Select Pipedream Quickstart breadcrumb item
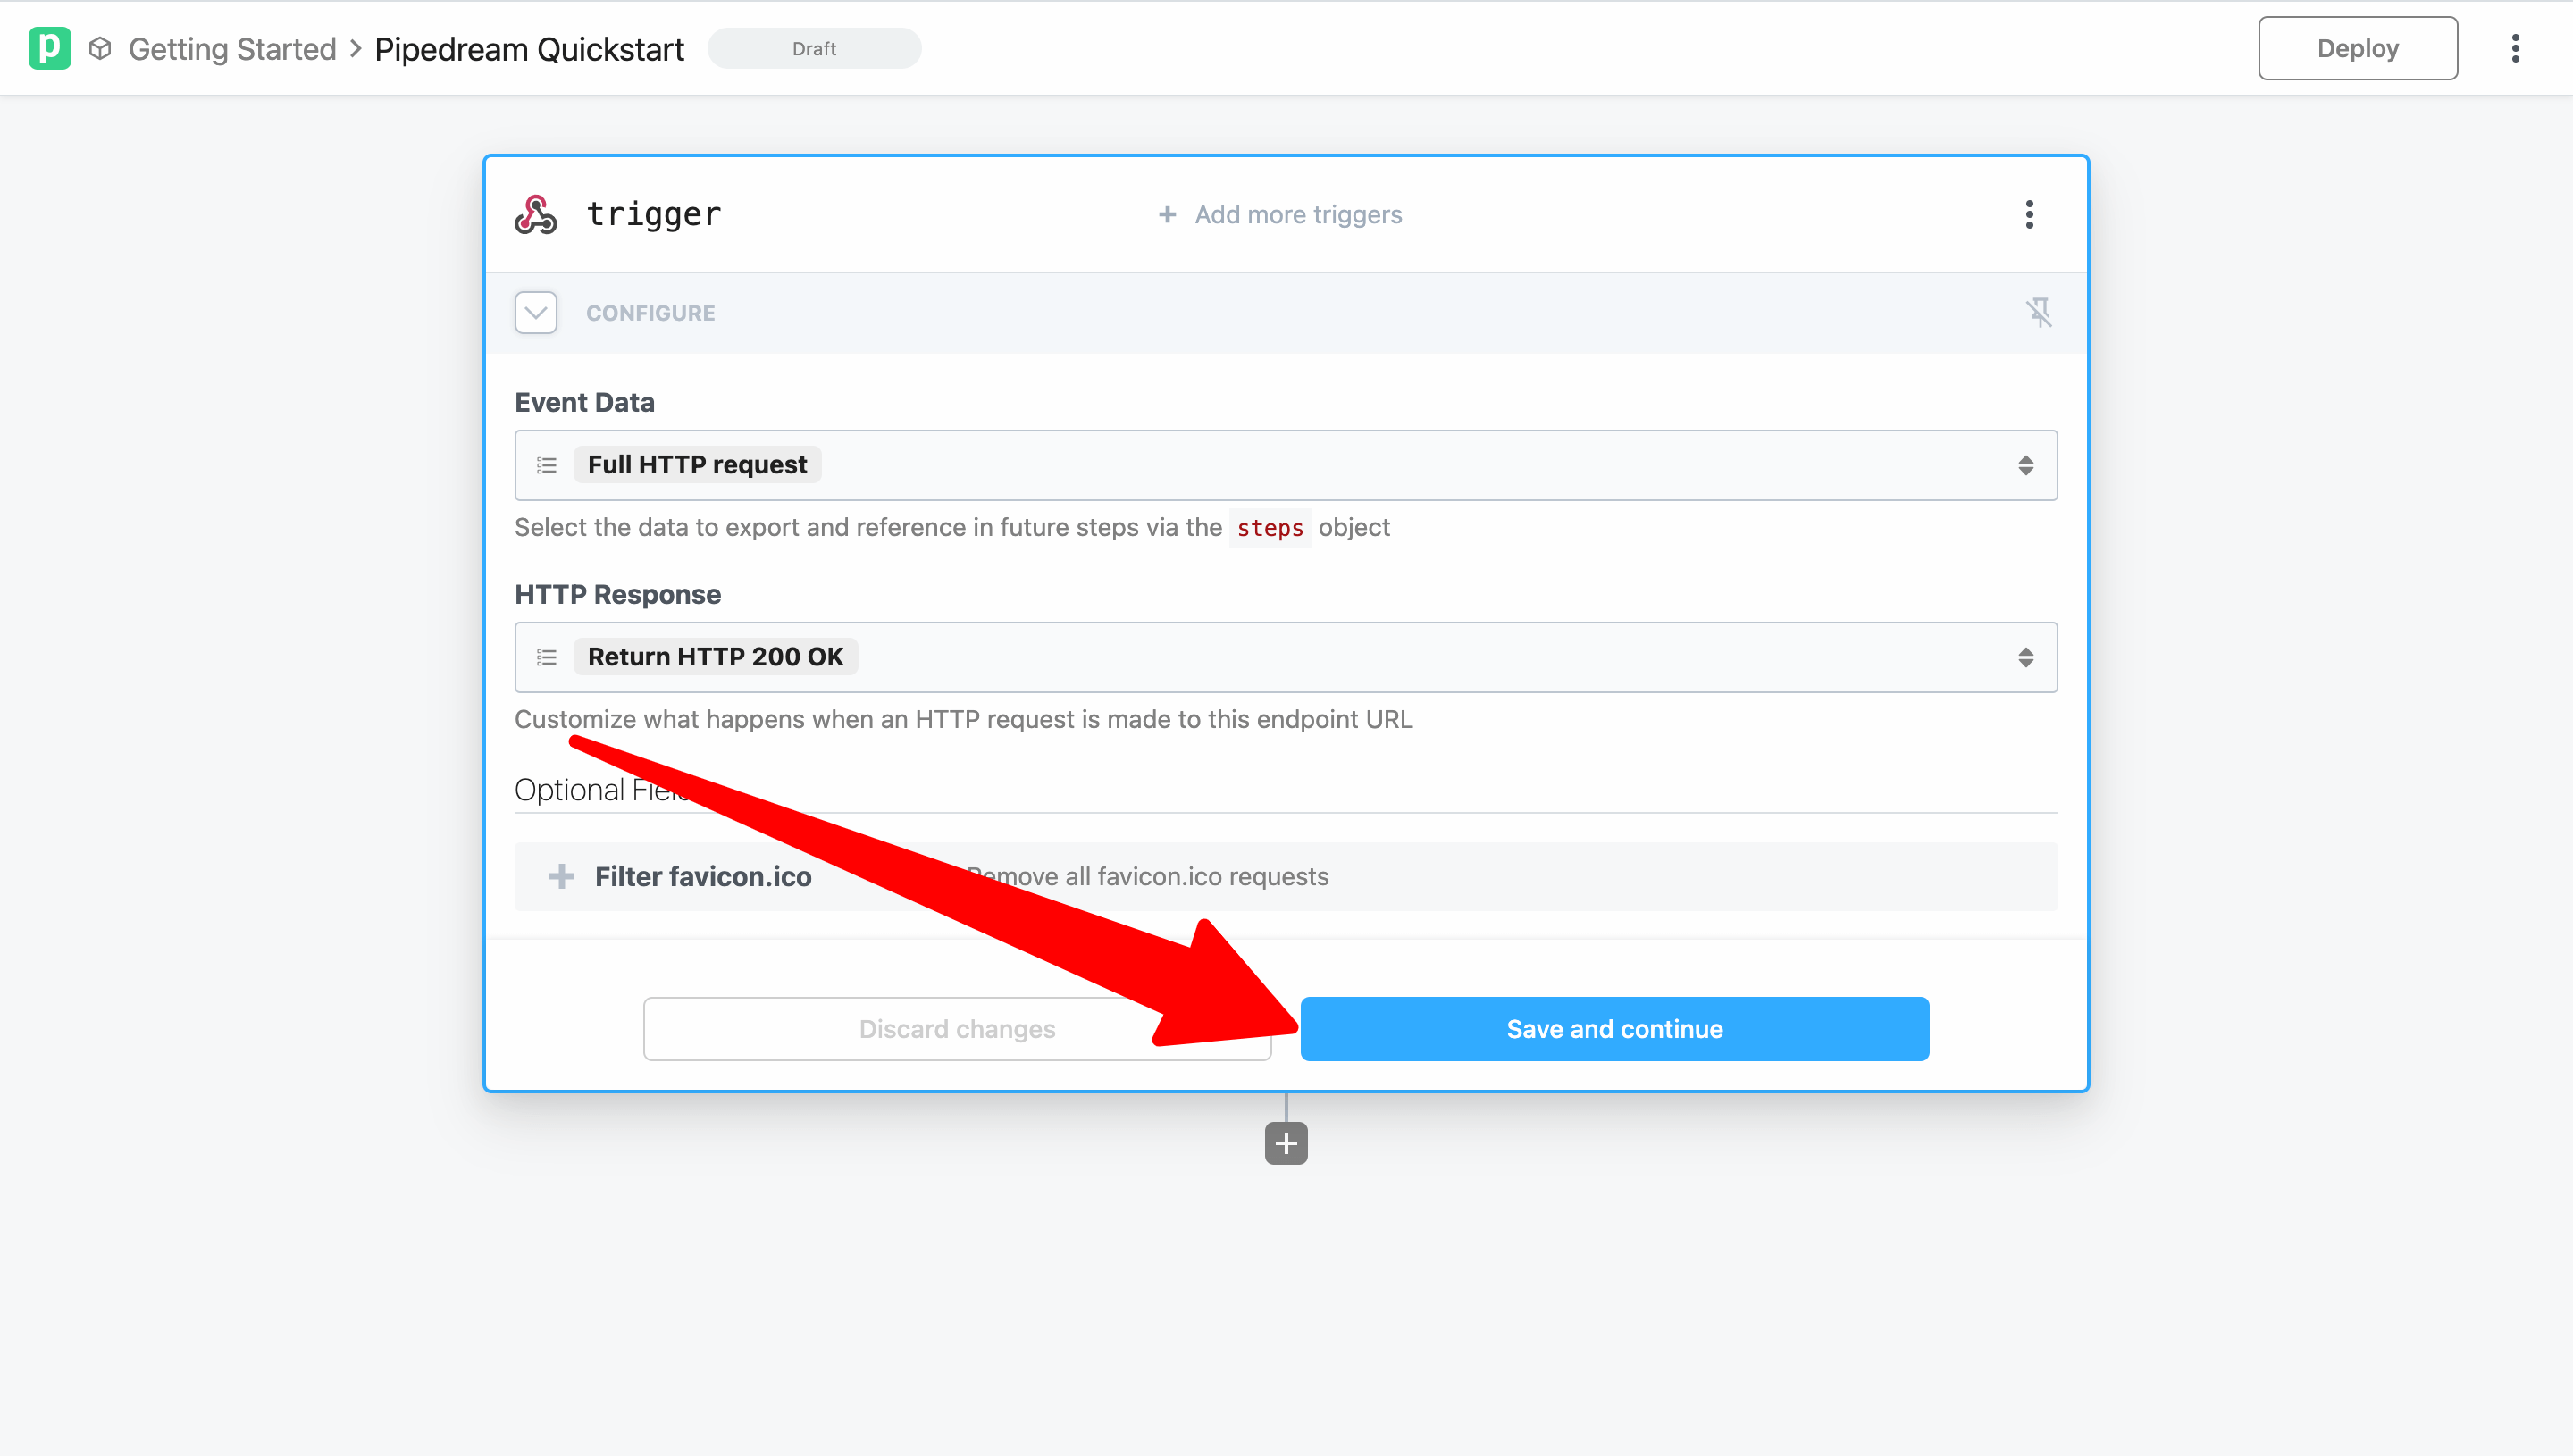Viewport: 2573px width, 1456px height. pos(528,47)
